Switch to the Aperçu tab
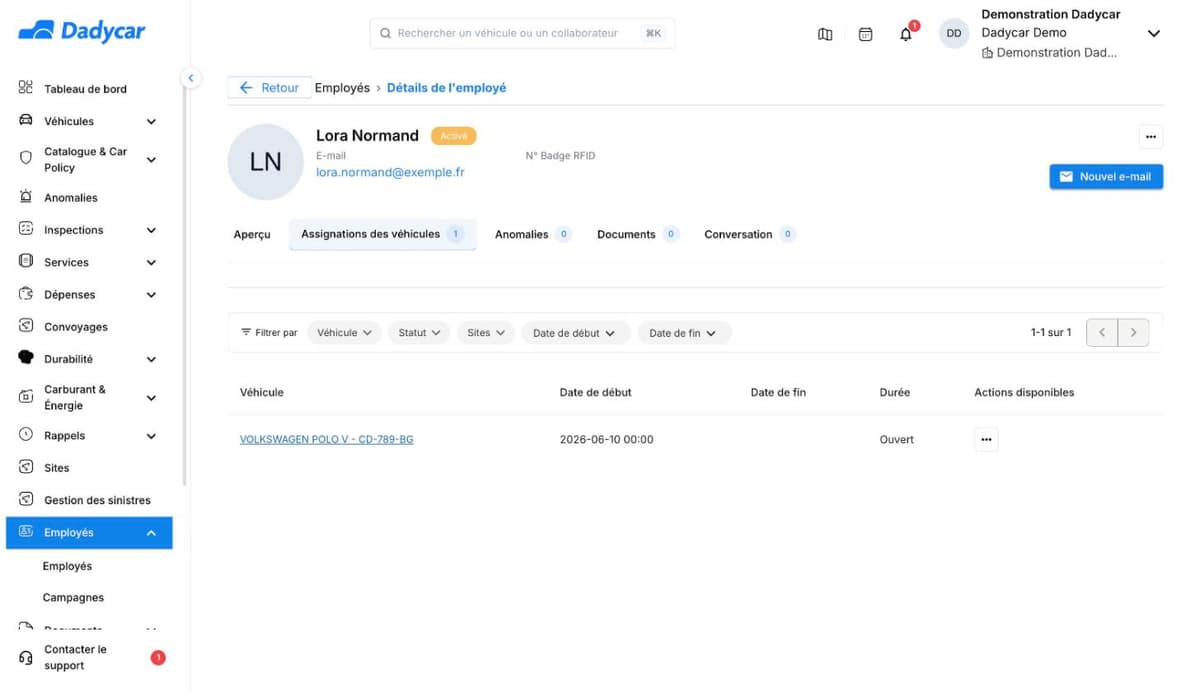 point(252,235)
